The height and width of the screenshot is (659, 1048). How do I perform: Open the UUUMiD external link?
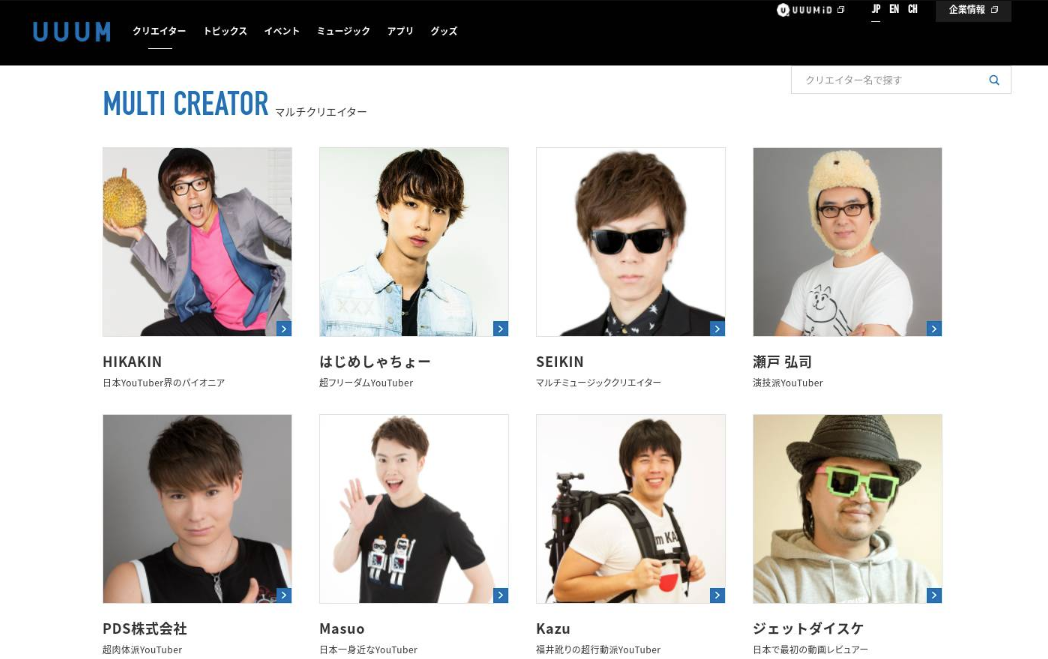810,10
